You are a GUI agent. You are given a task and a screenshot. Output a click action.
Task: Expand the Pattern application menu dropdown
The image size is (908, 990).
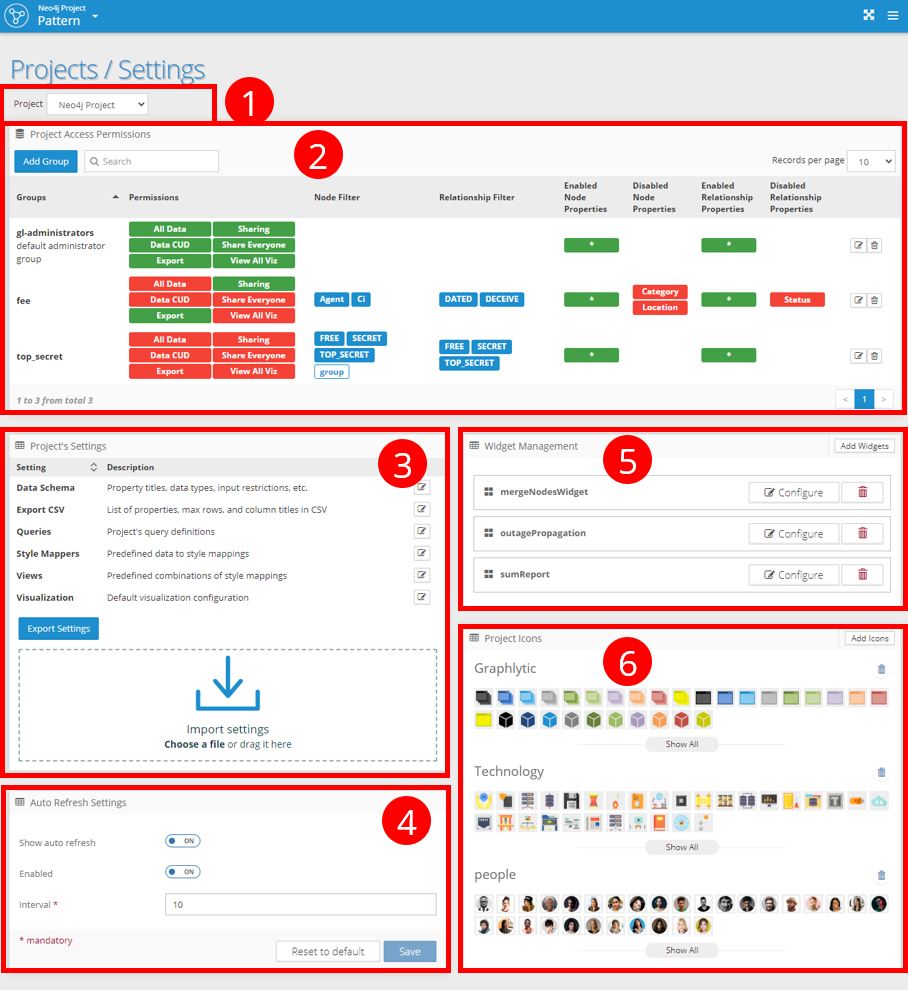click(94, 17)
